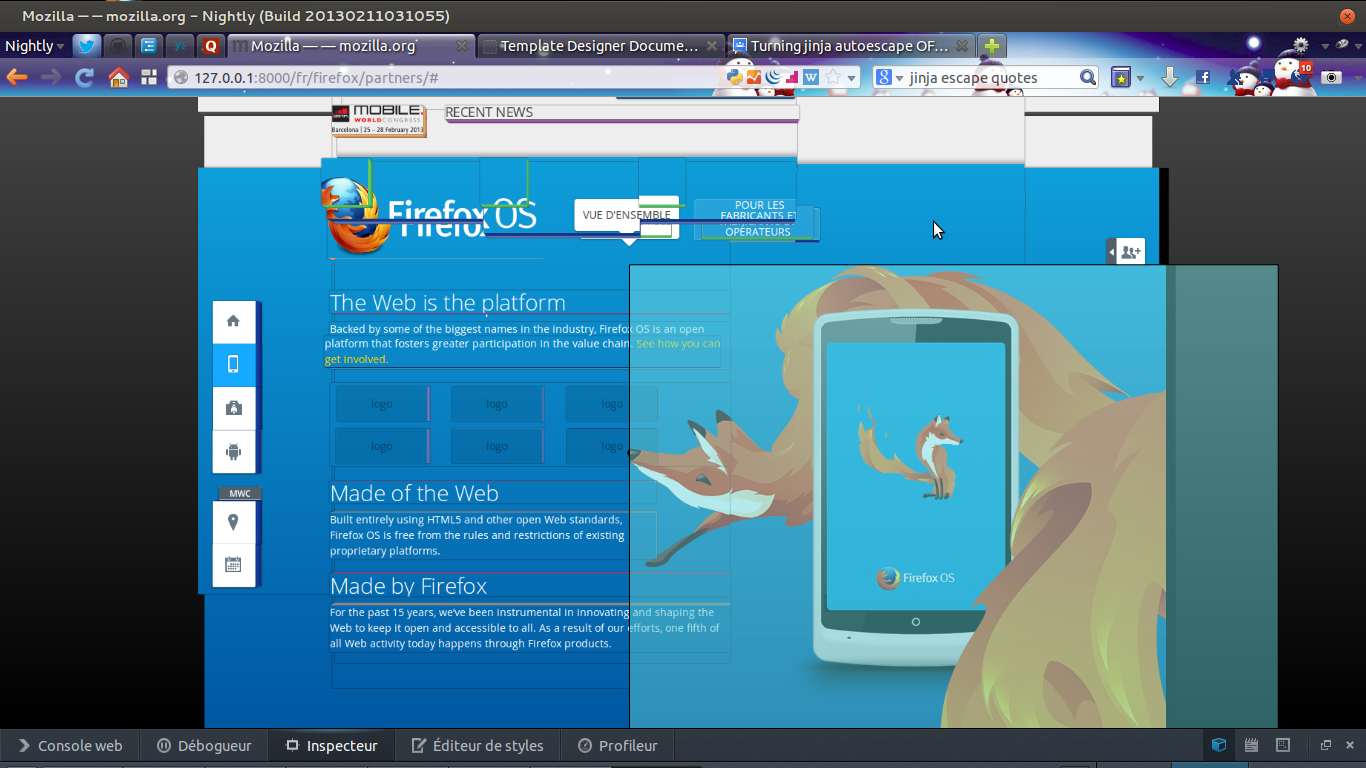
Task: Bookmark this page with the star
Action: pos(833,77)
